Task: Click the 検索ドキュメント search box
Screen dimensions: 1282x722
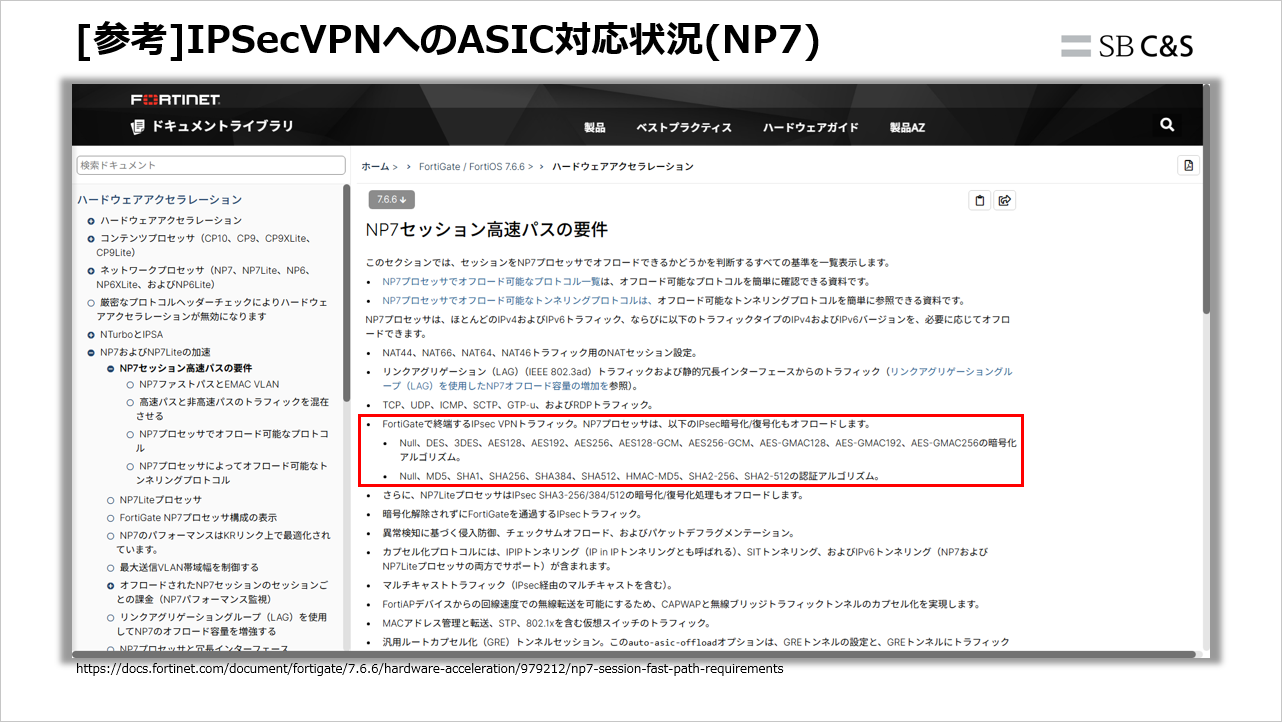Action: coord(210,163)
